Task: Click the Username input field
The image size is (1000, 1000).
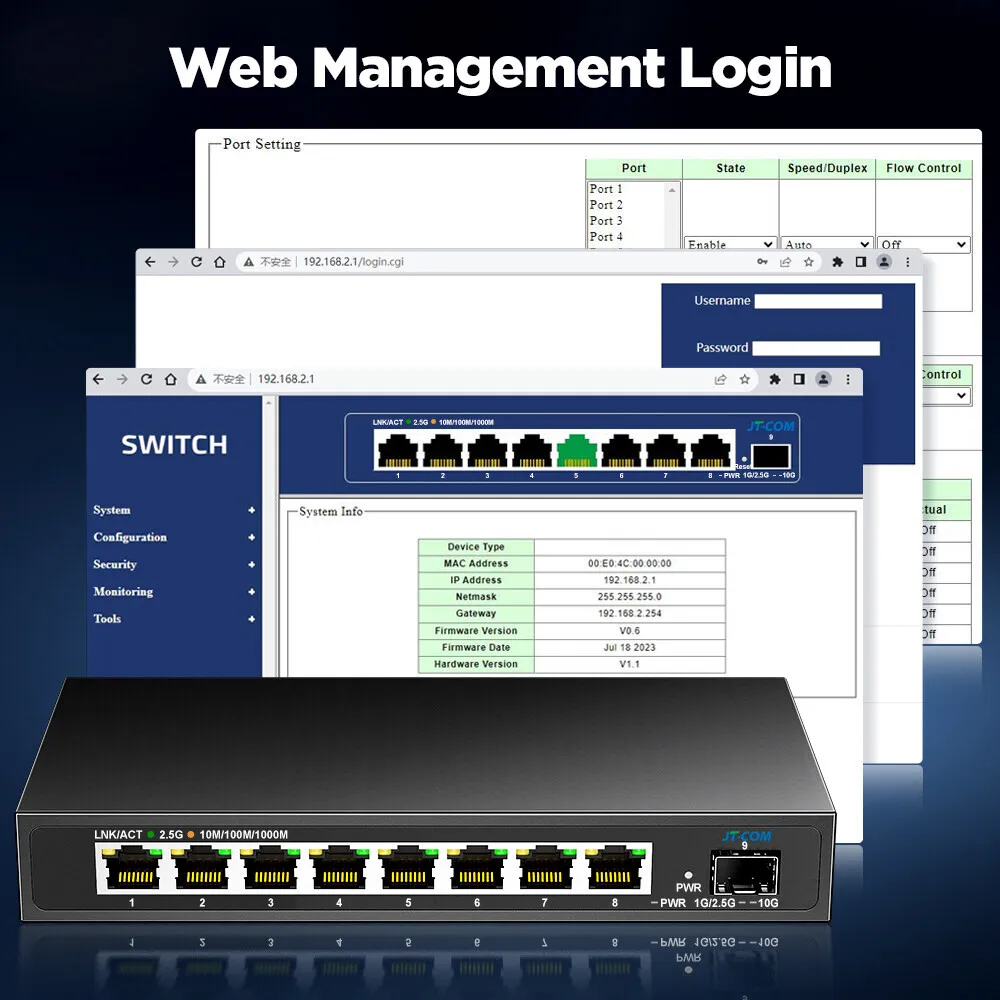Action: click(x=818, y=301)
